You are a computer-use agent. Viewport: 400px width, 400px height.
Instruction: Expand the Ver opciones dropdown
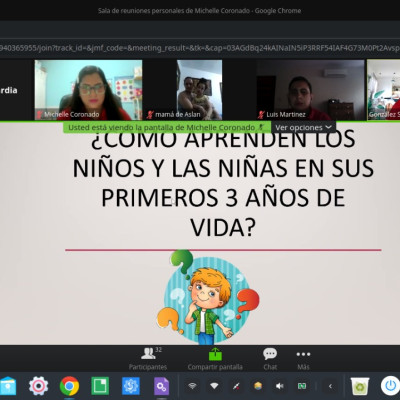(x=303, y=127)
